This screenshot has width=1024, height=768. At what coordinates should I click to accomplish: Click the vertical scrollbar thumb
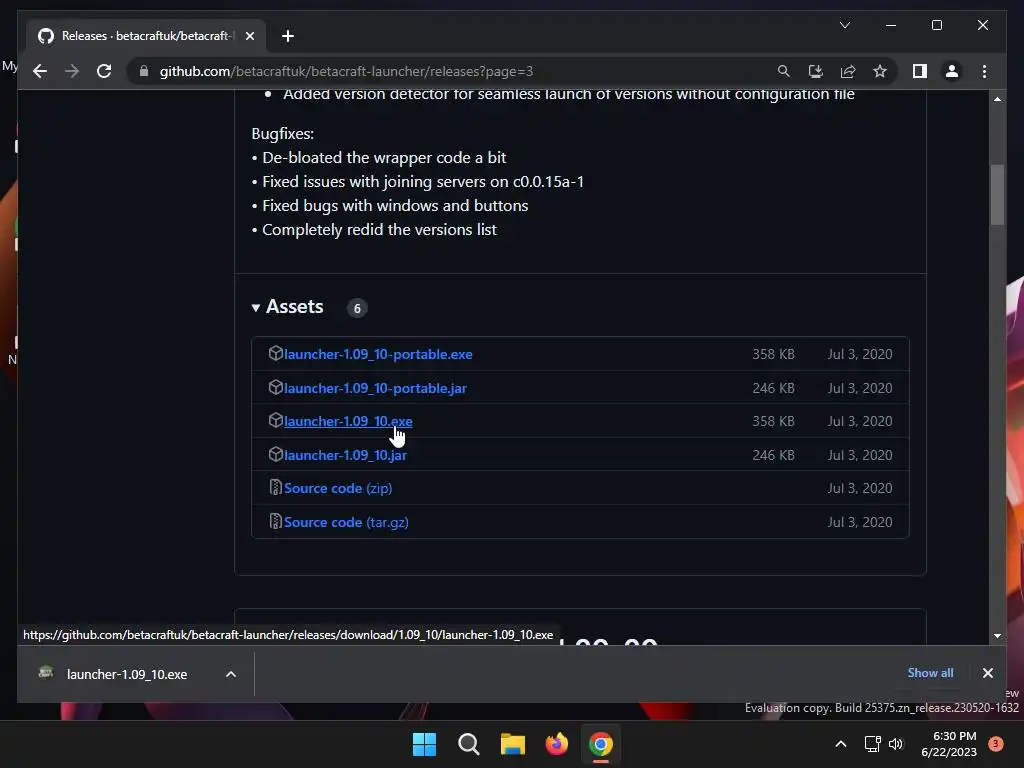pos(997,195)
